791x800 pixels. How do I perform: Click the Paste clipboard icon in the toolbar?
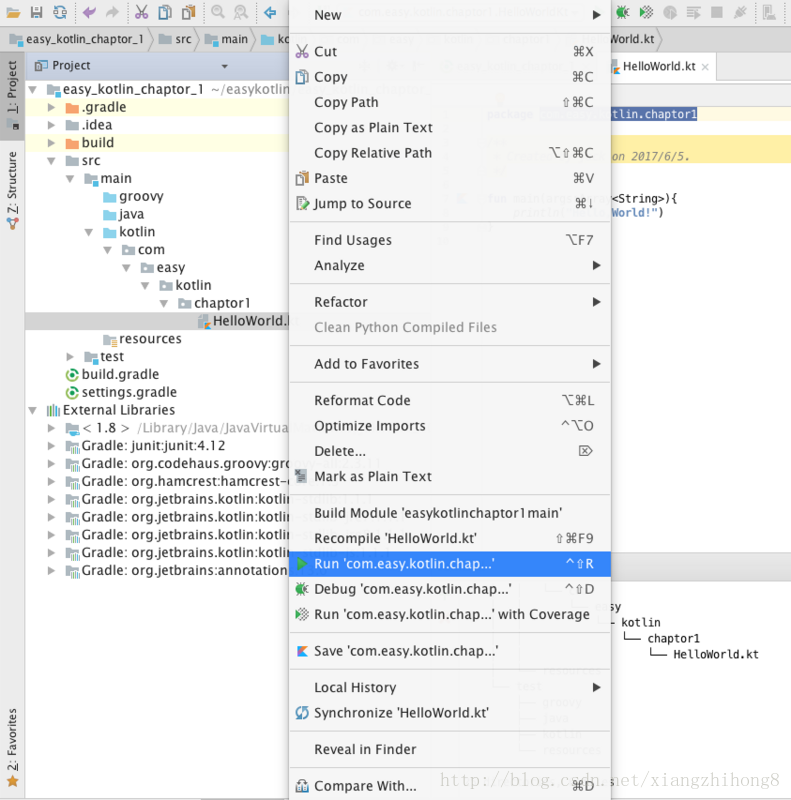pyautogui.click(x=189, y=12)
